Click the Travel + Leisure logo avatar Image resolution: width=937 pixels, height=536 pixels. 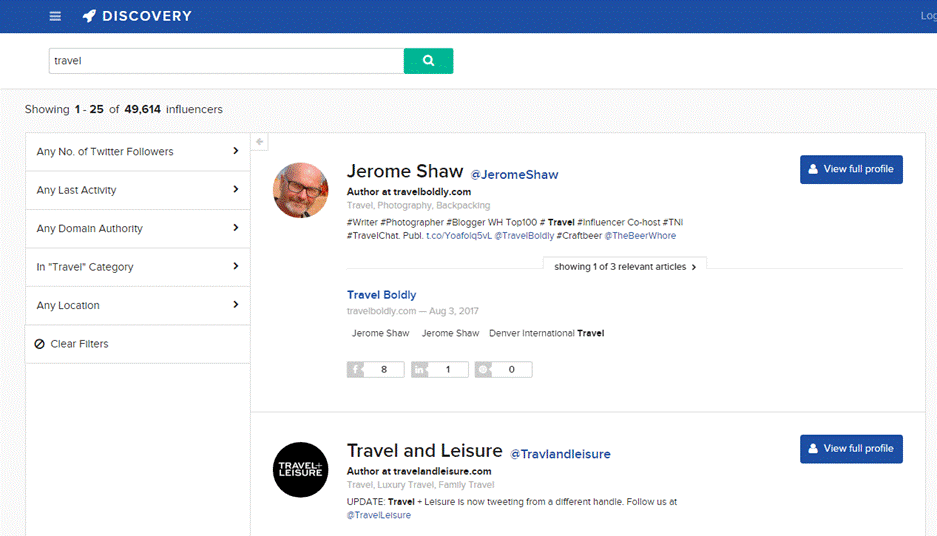click(300, 469)
